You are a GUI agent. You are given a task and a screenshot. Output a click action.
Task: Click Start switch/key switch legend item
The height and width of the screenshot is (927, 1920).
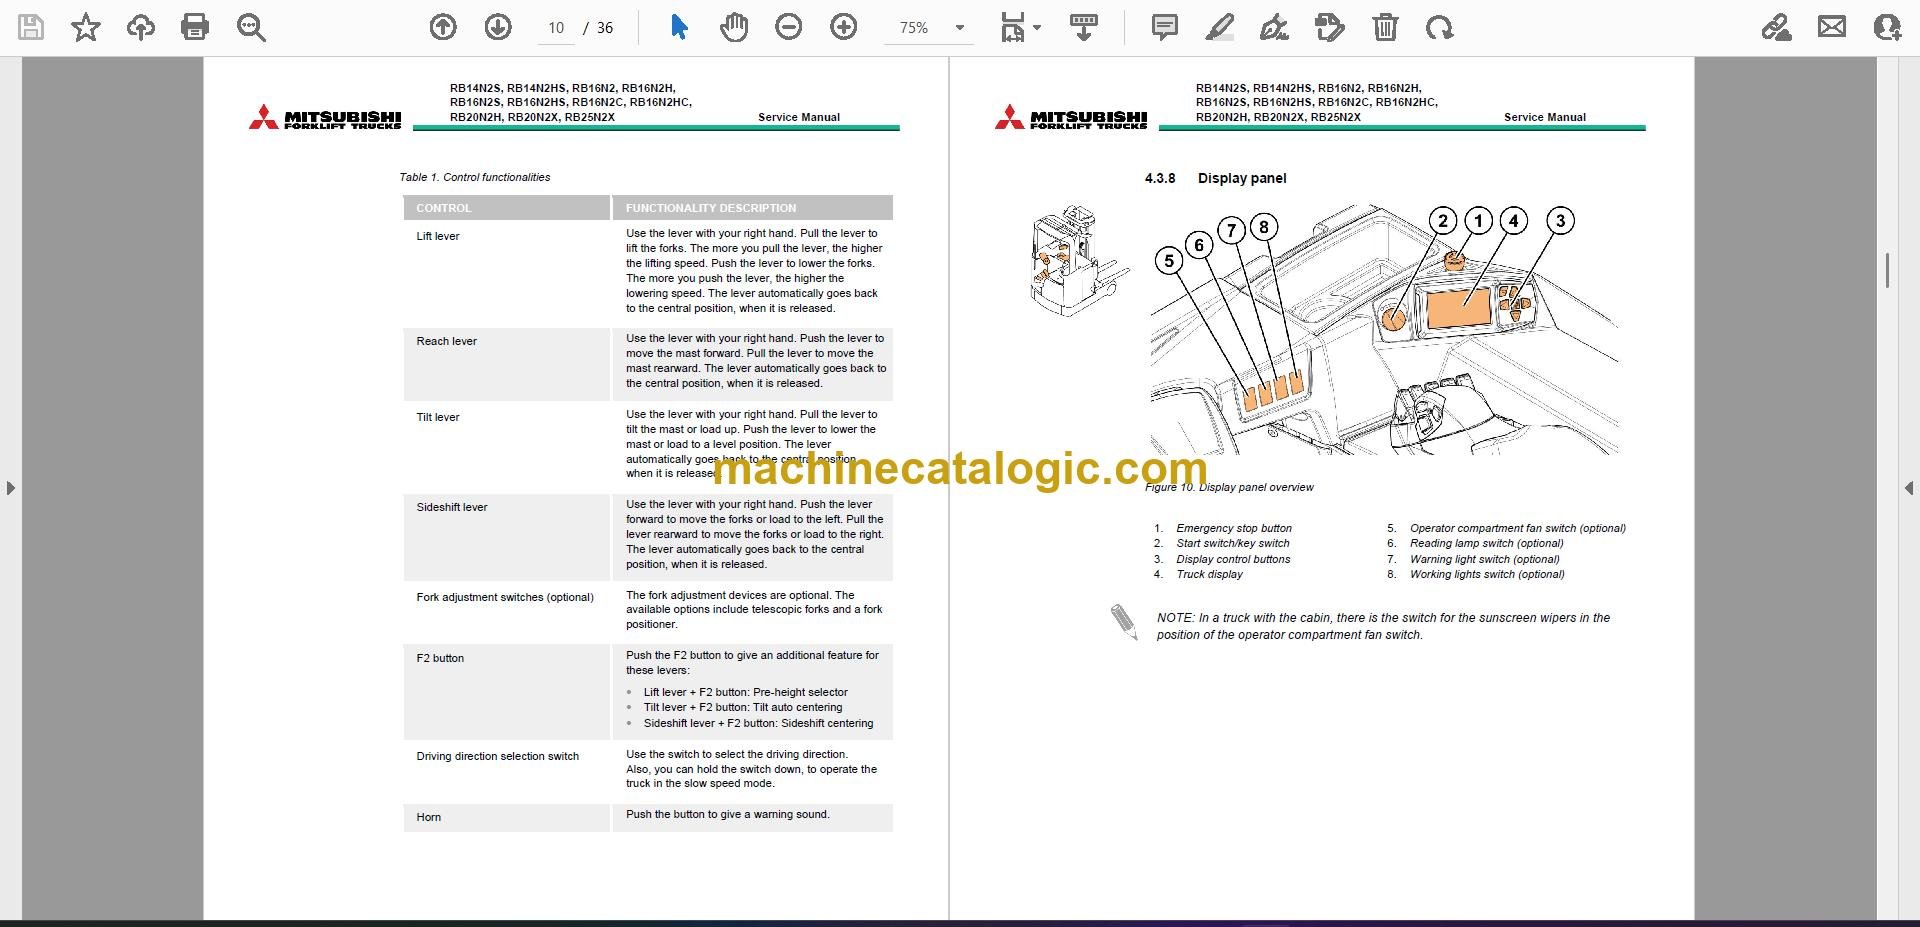click(1233, 543)
